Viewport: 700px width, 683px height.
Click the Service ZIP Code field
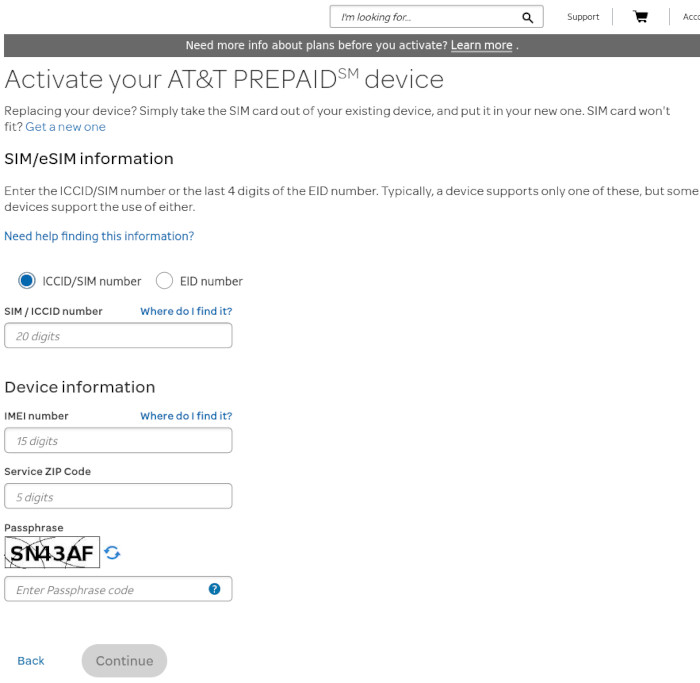pyautogui.click(x=118, y=497)
